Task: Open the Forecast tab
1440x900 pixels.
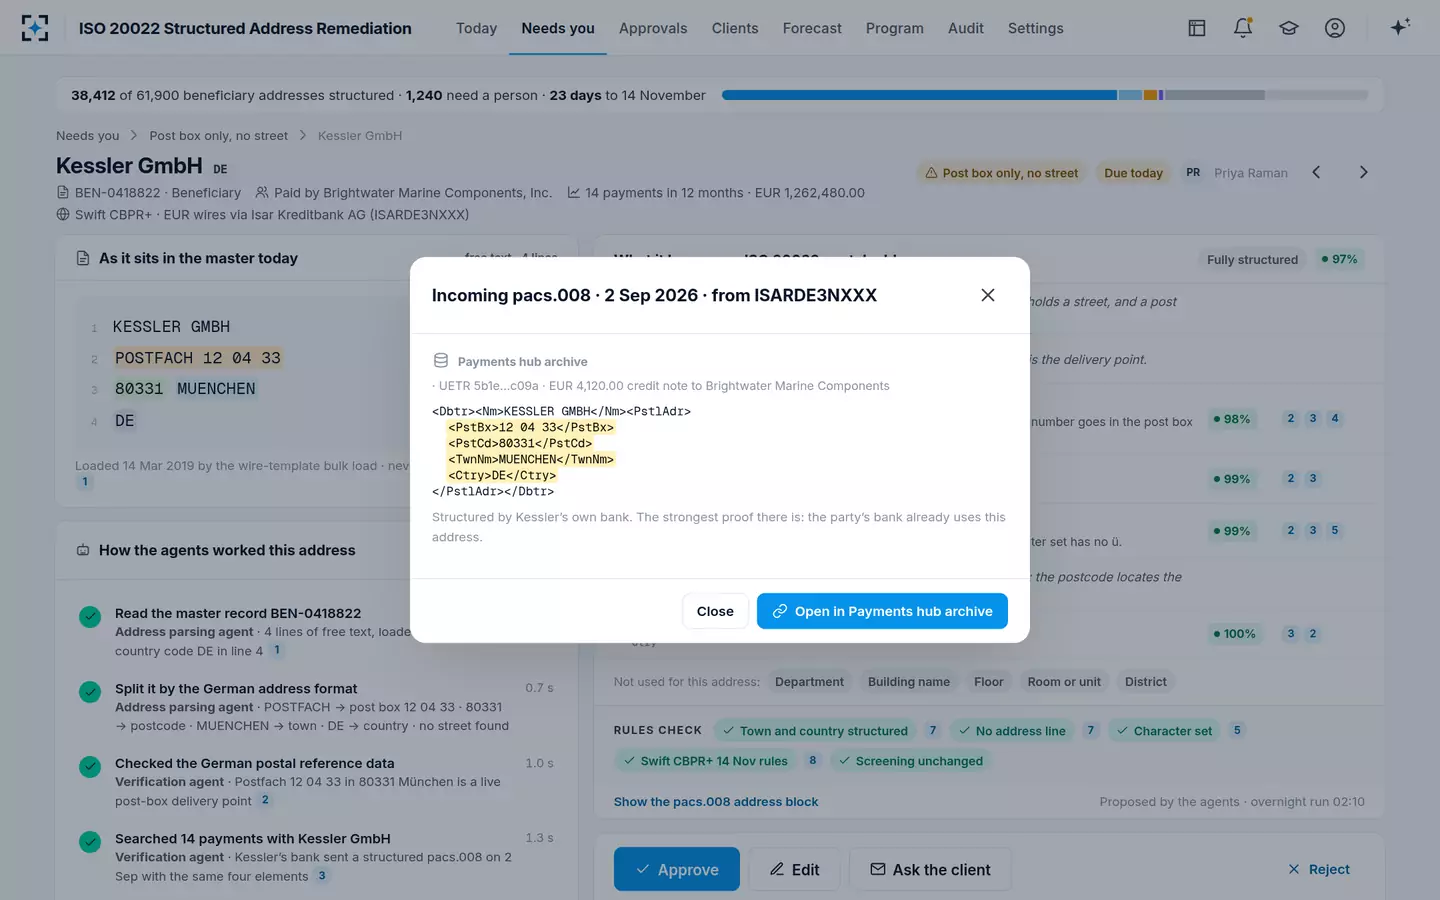Action: click(812, 28)
